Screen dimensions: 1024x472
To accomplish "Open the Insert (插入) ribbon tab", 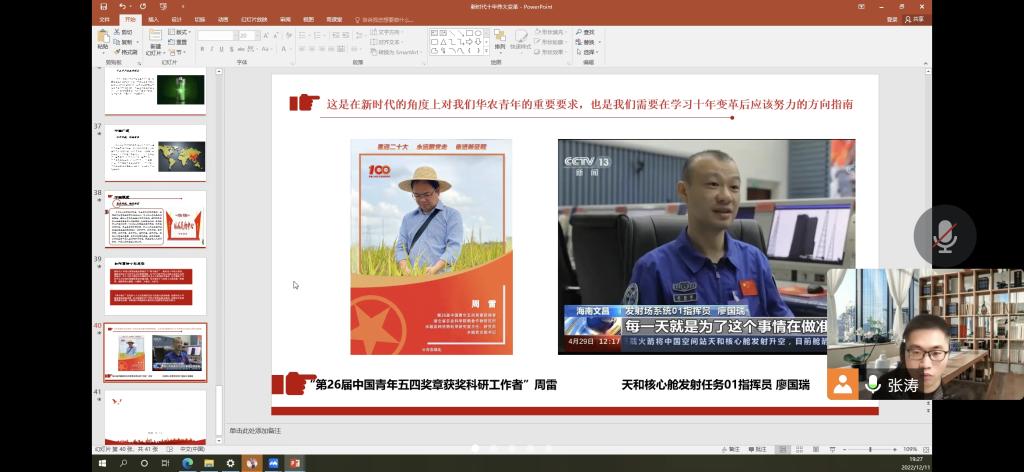I will click(153, 19).
